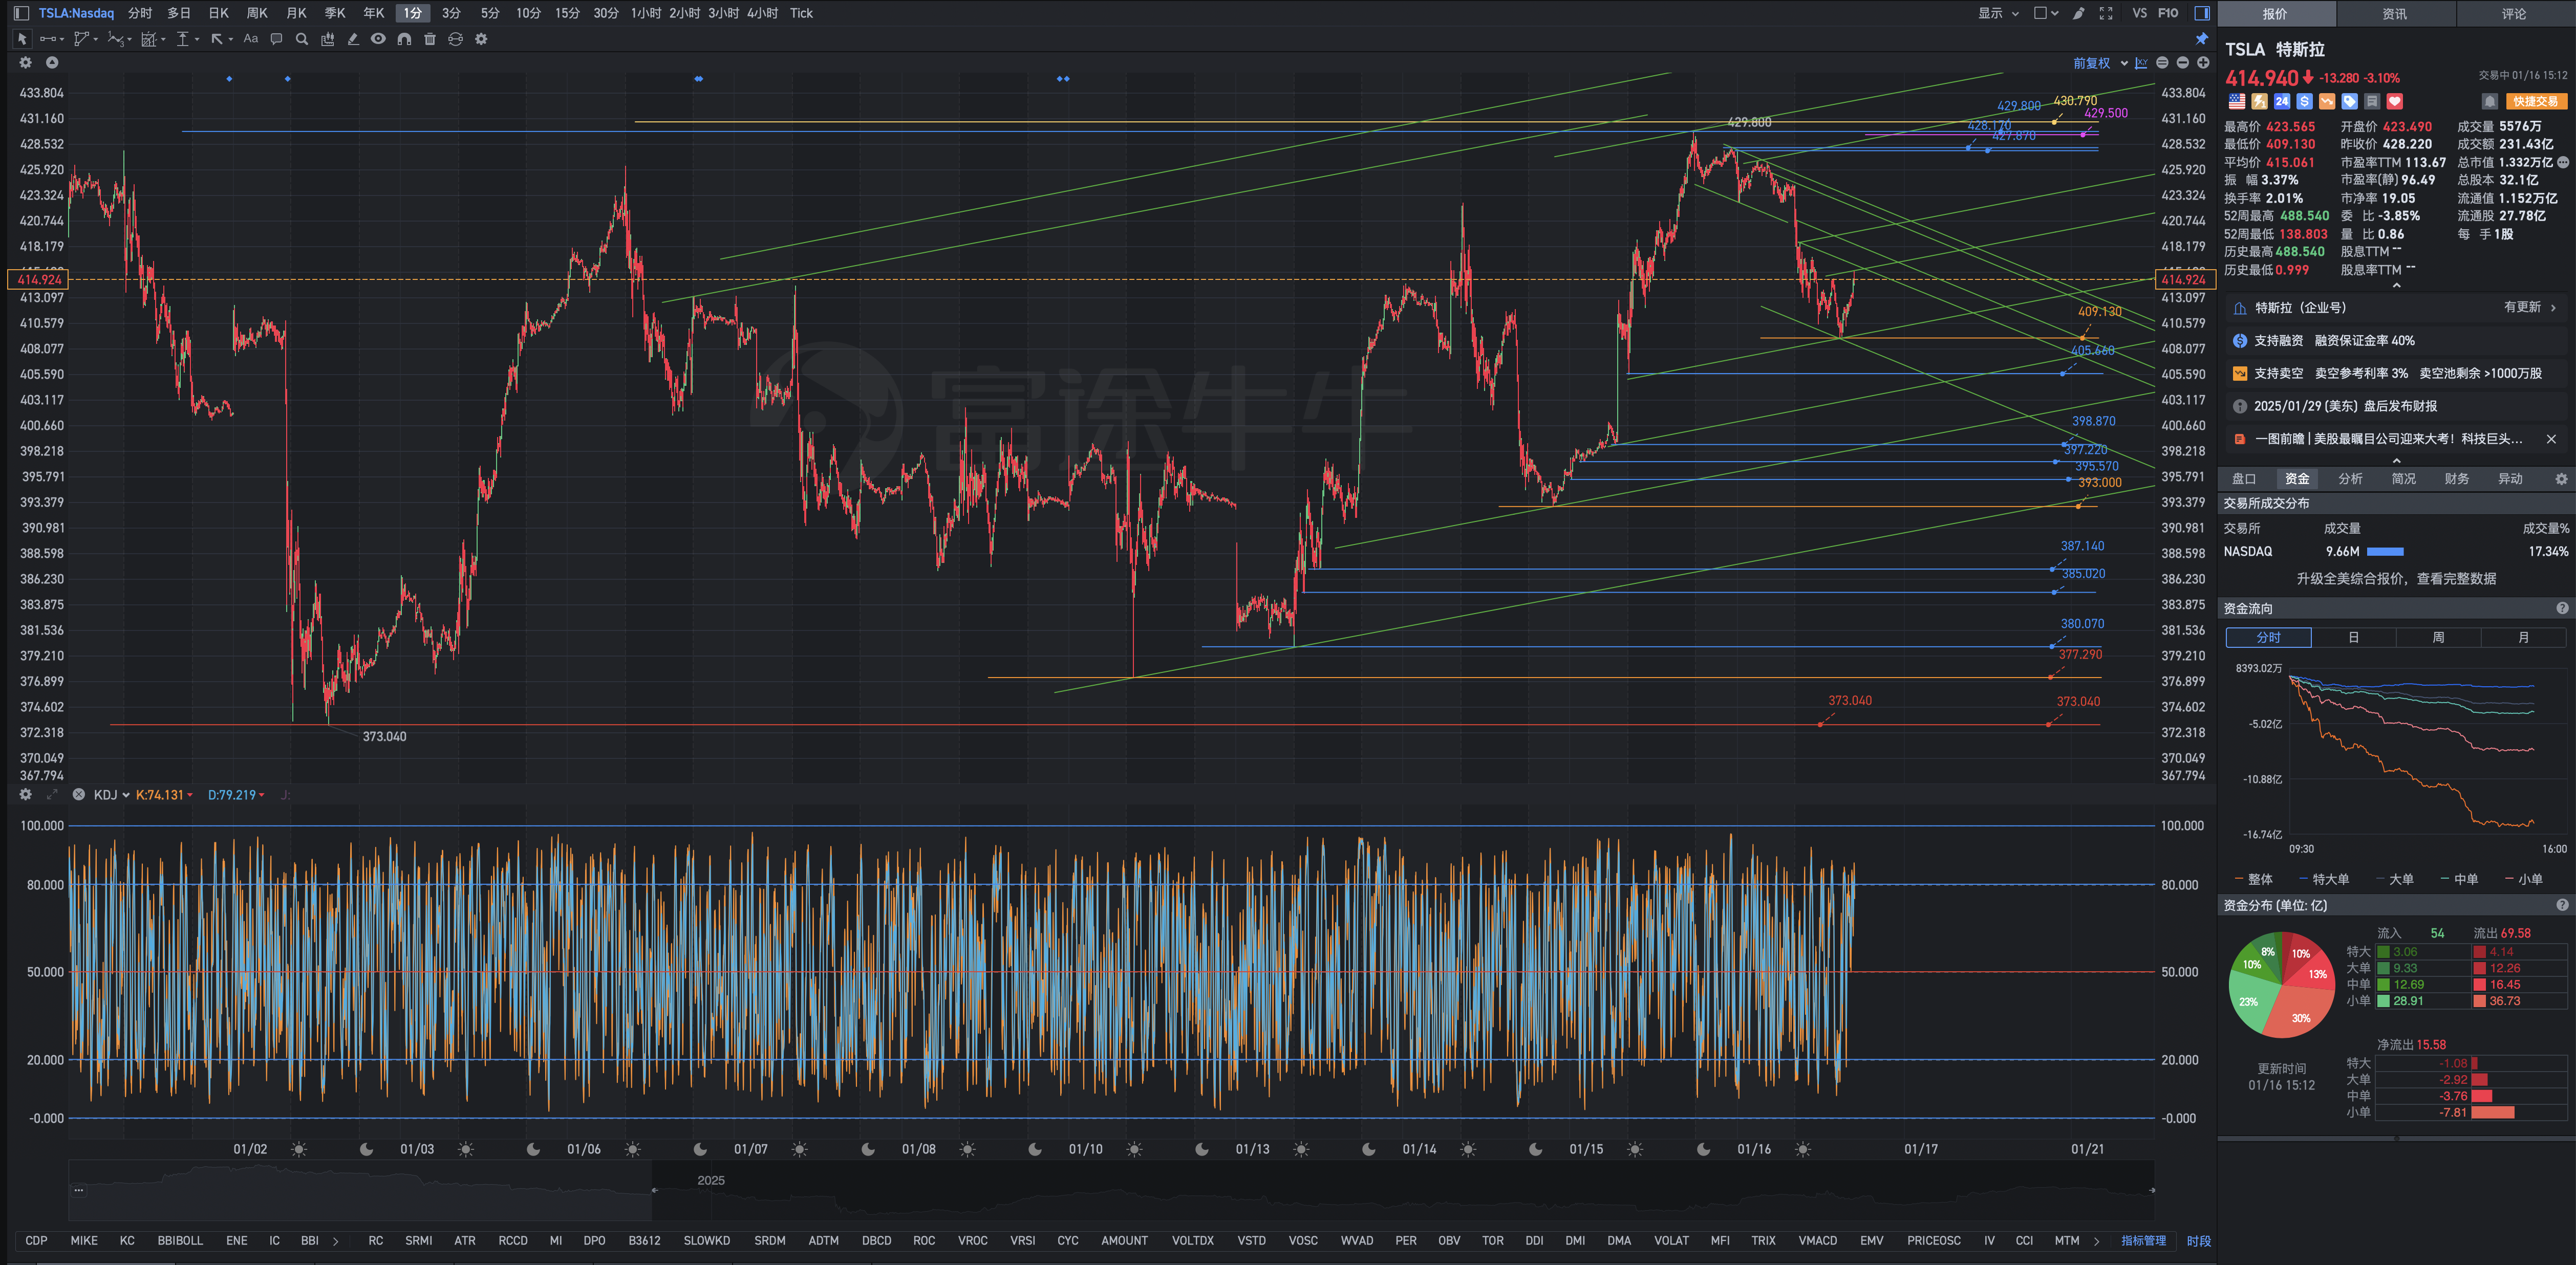Toggle the D line visibility
The width and height of the screenshot is (2576, 1265).
coord(236,795)
